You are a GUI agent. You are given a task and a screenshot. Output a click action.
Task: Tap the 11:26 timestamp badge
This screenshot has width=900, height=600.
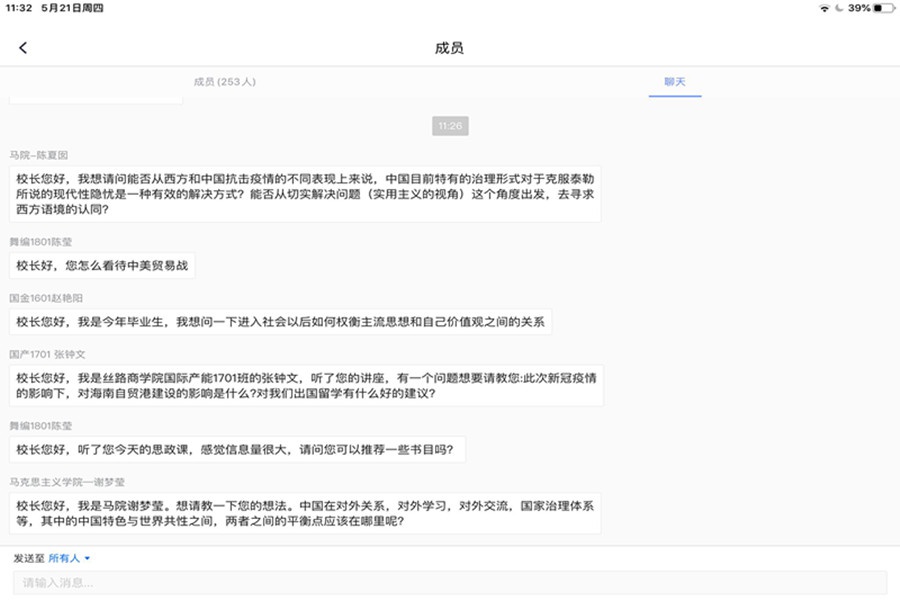click(450, 126)
